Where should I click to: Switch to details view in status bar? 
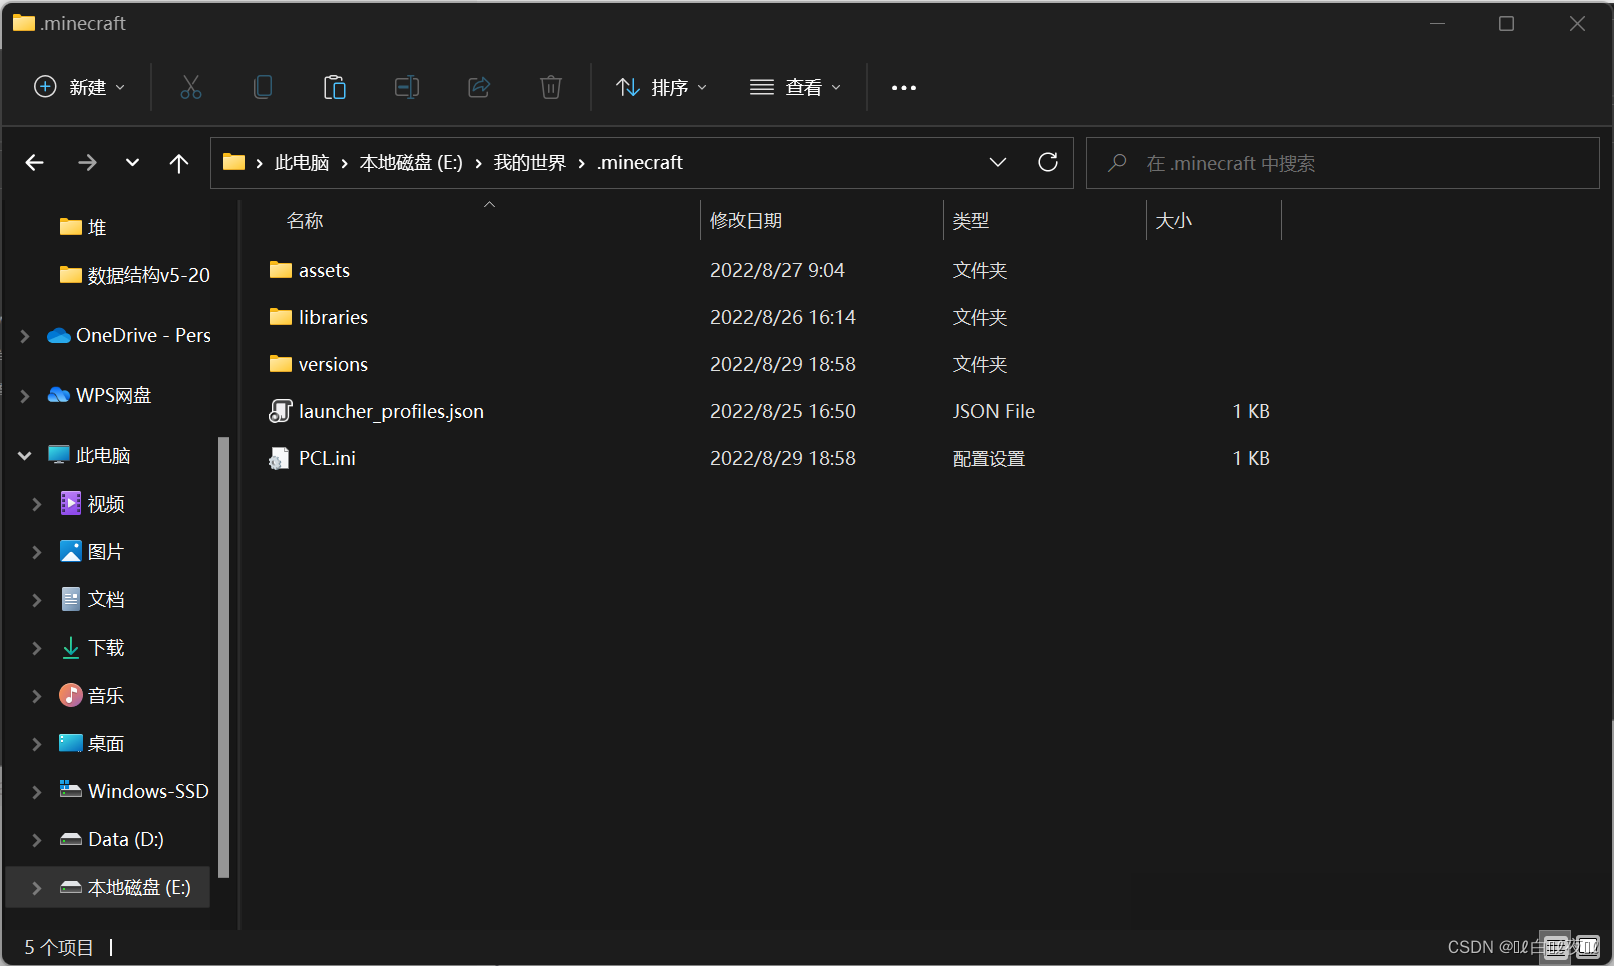[x=1555, y=946]
